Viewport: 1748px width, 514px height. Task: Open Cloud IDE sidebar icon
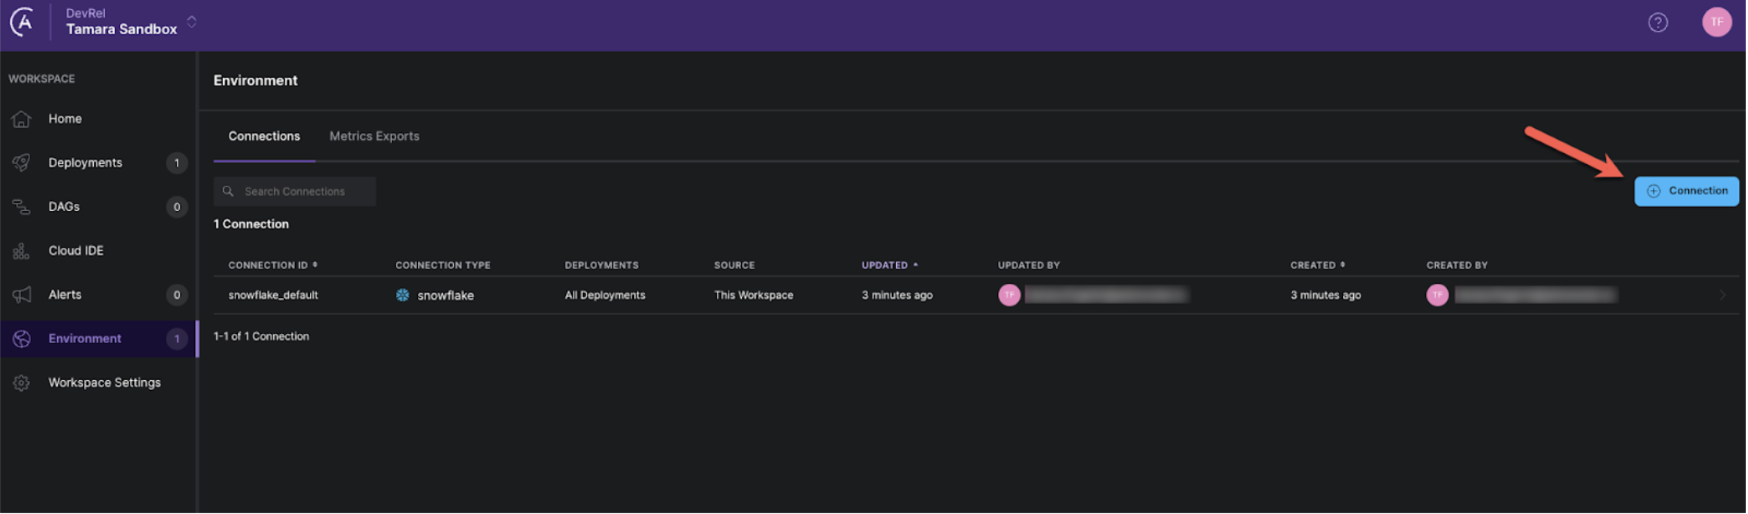[21, 251]
